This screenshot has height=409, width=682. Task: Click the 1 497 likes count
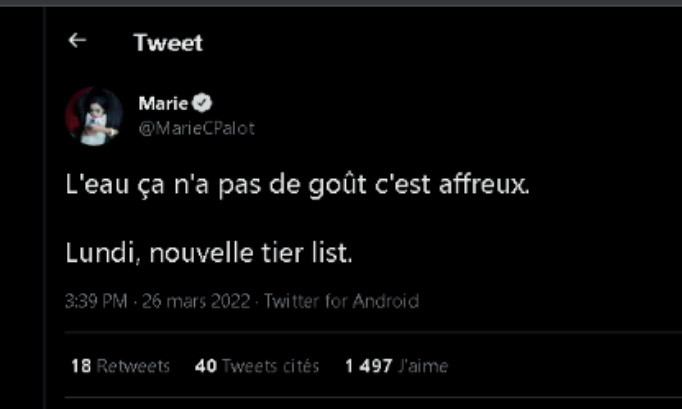pyautogui.click(x=367, y=366)
